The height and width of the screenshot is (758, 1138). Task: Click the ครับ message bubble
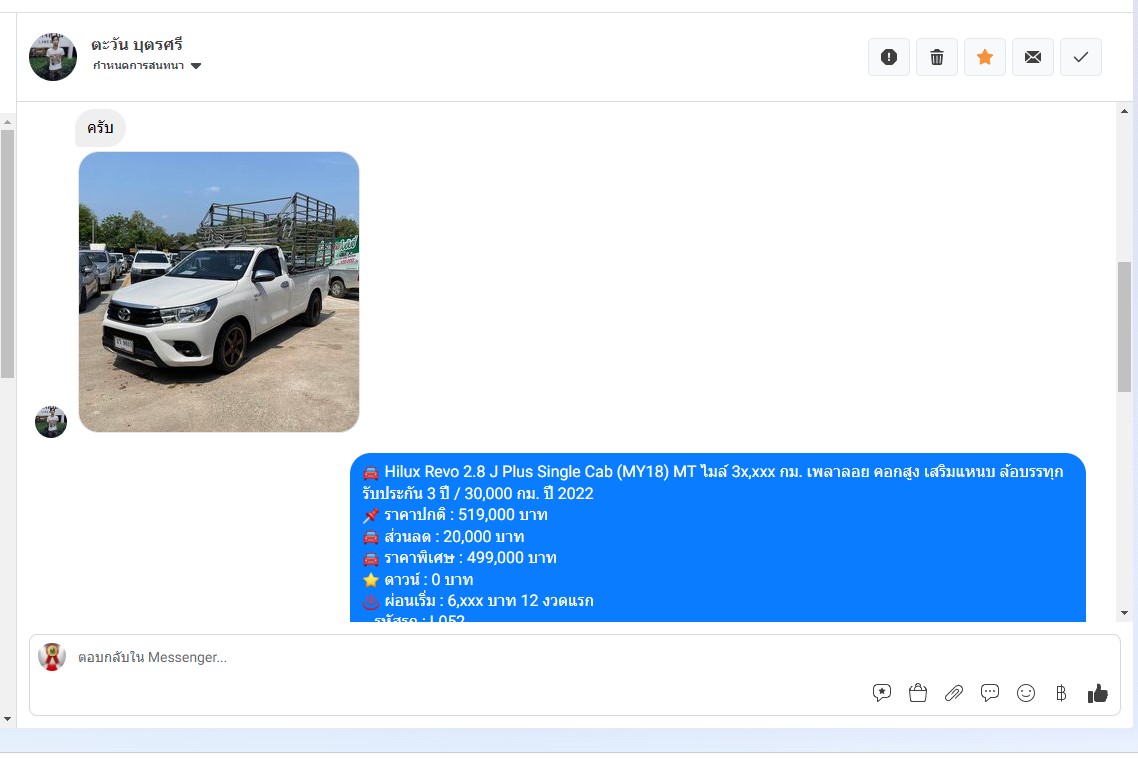tap(100, 128)
